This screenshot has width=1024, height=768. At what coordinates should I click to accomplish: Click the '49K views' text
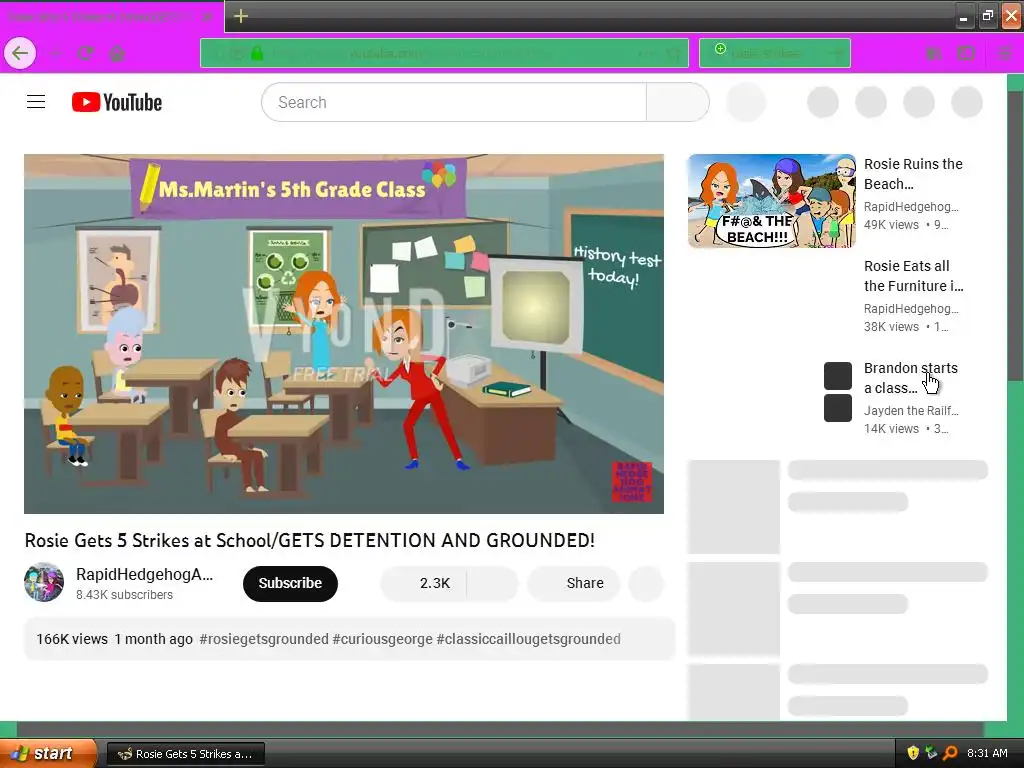coord(891,225)
